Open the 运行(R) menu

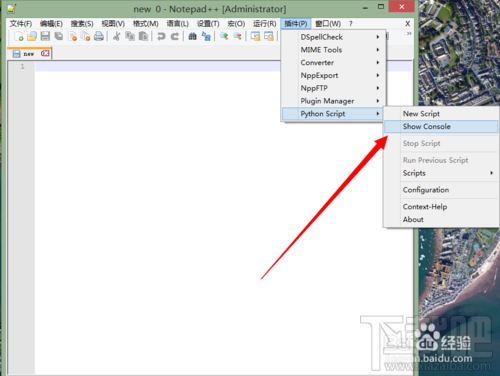264,24
